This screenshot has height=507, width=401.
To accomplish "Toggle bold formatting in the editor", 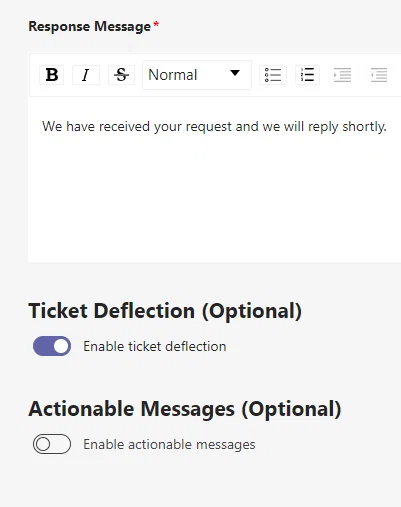I will point(52,75).
